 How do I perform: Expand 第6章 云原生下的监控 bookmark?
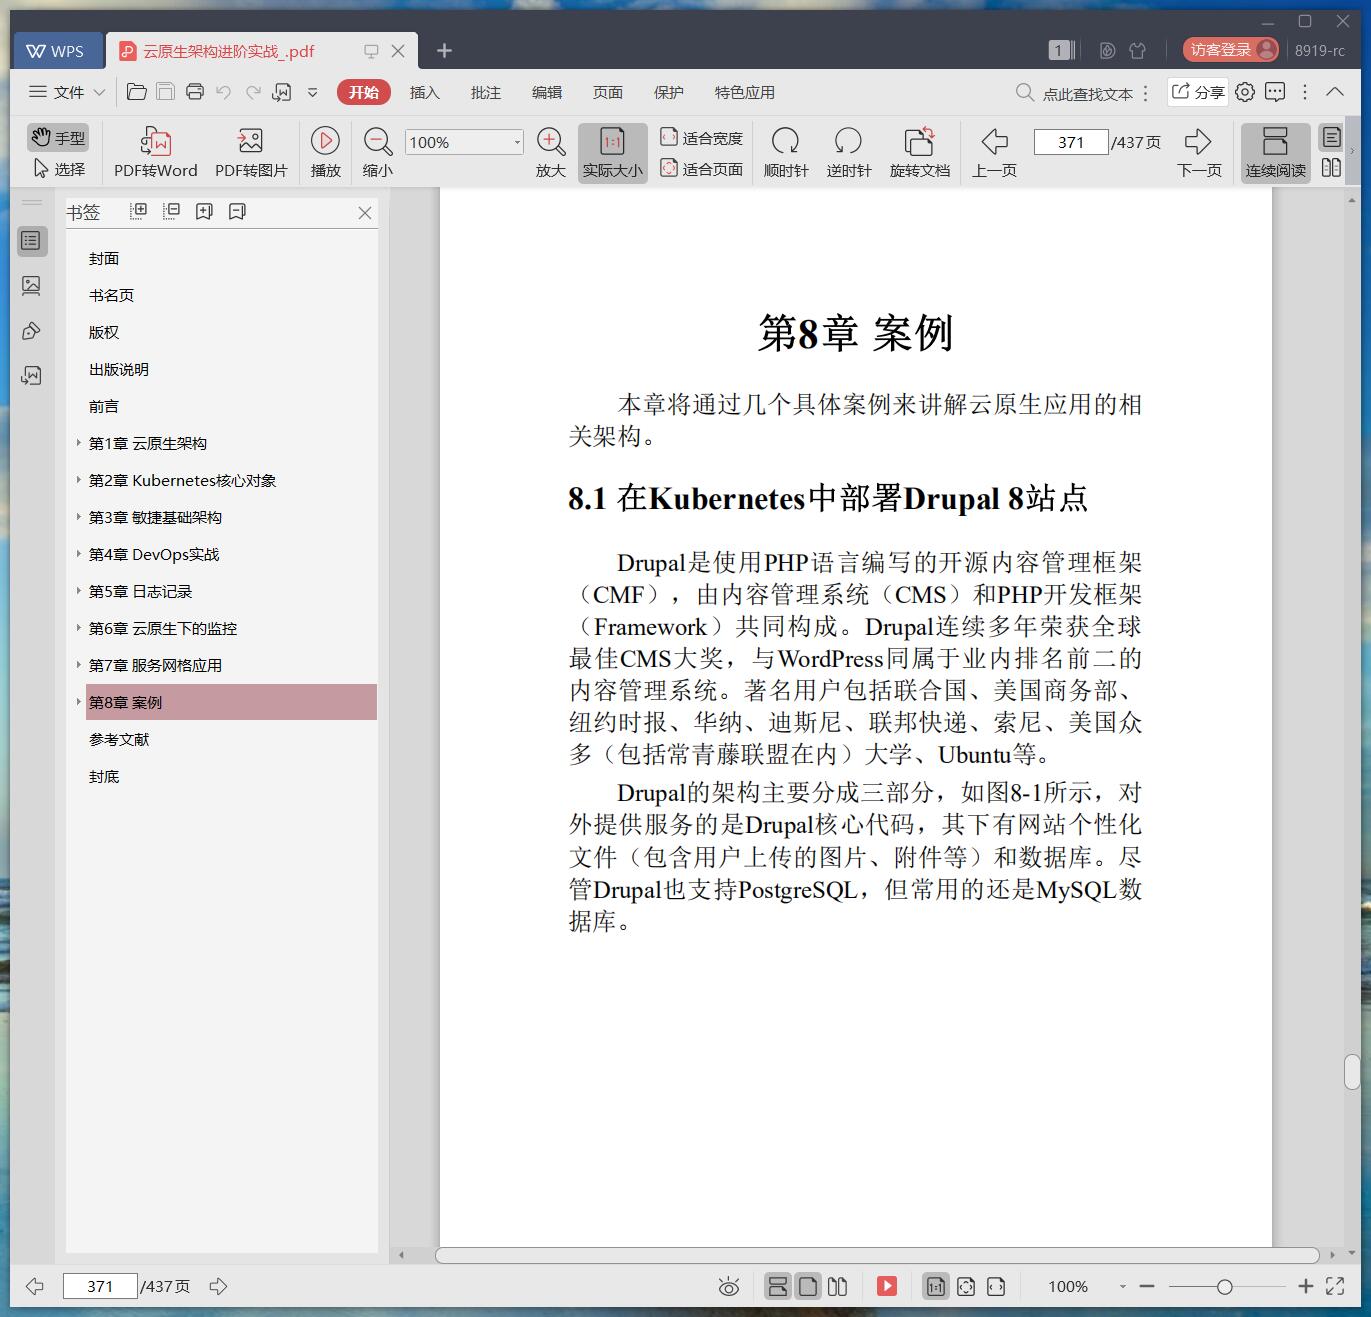click(79, 627)
